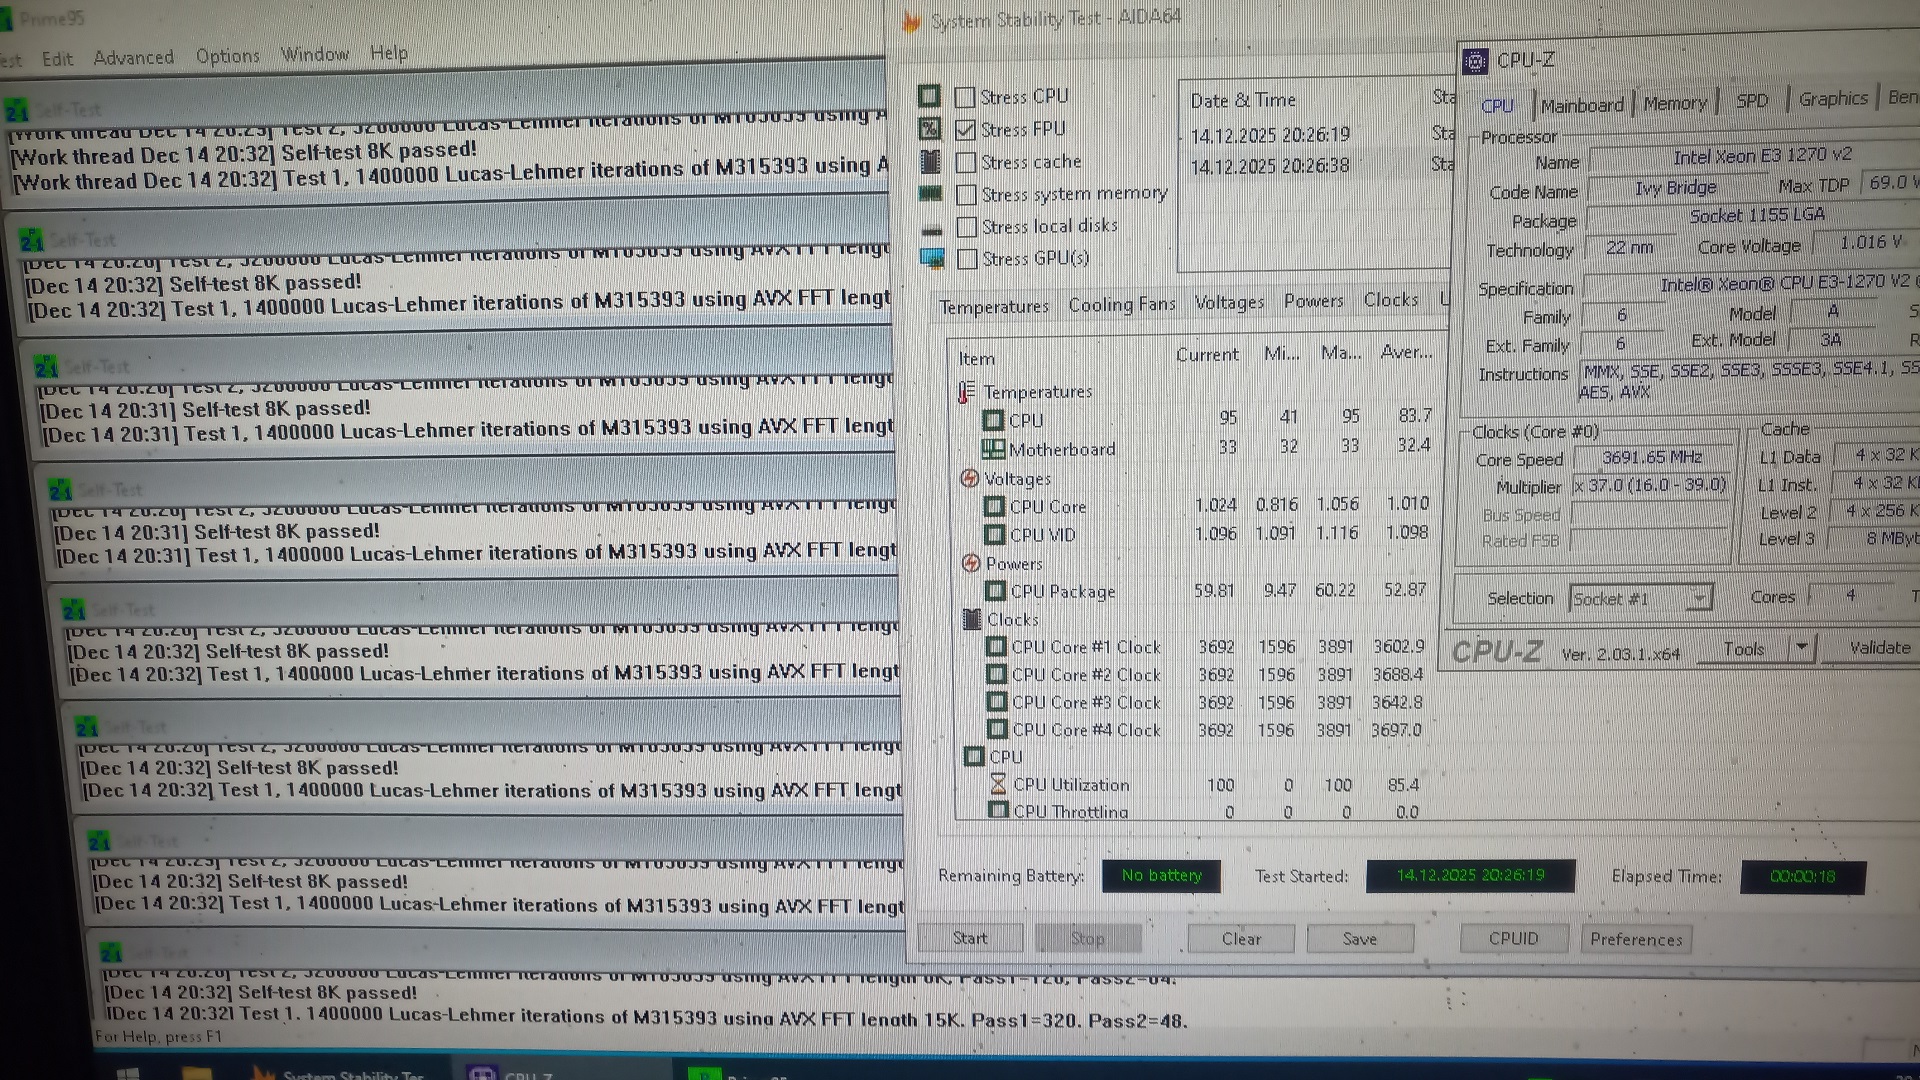Viewport: 1920px width, 1080px height.
Task: Open the Socket #1 selection dropdown
Action: click(1698, 598)
